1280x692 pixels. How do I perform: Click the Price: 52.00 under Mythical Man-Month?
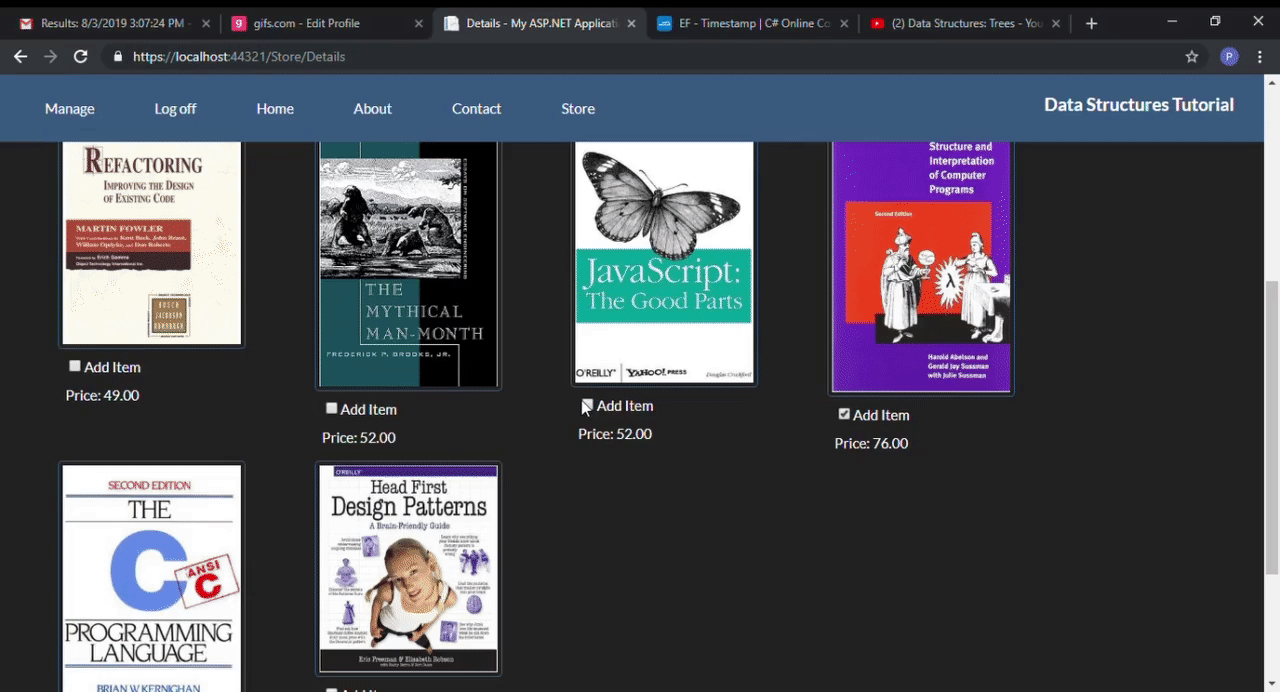(359, 437)
